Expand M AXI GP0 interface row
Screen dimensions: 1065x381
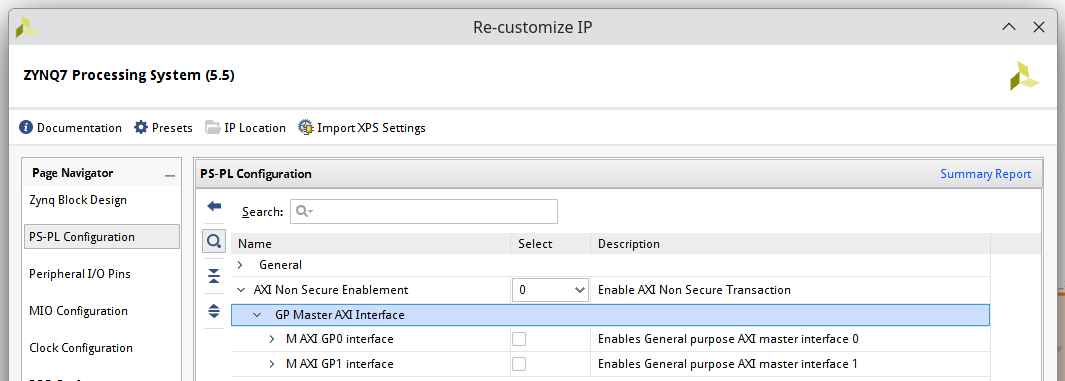pyautogui.click(x=272, y=339)
